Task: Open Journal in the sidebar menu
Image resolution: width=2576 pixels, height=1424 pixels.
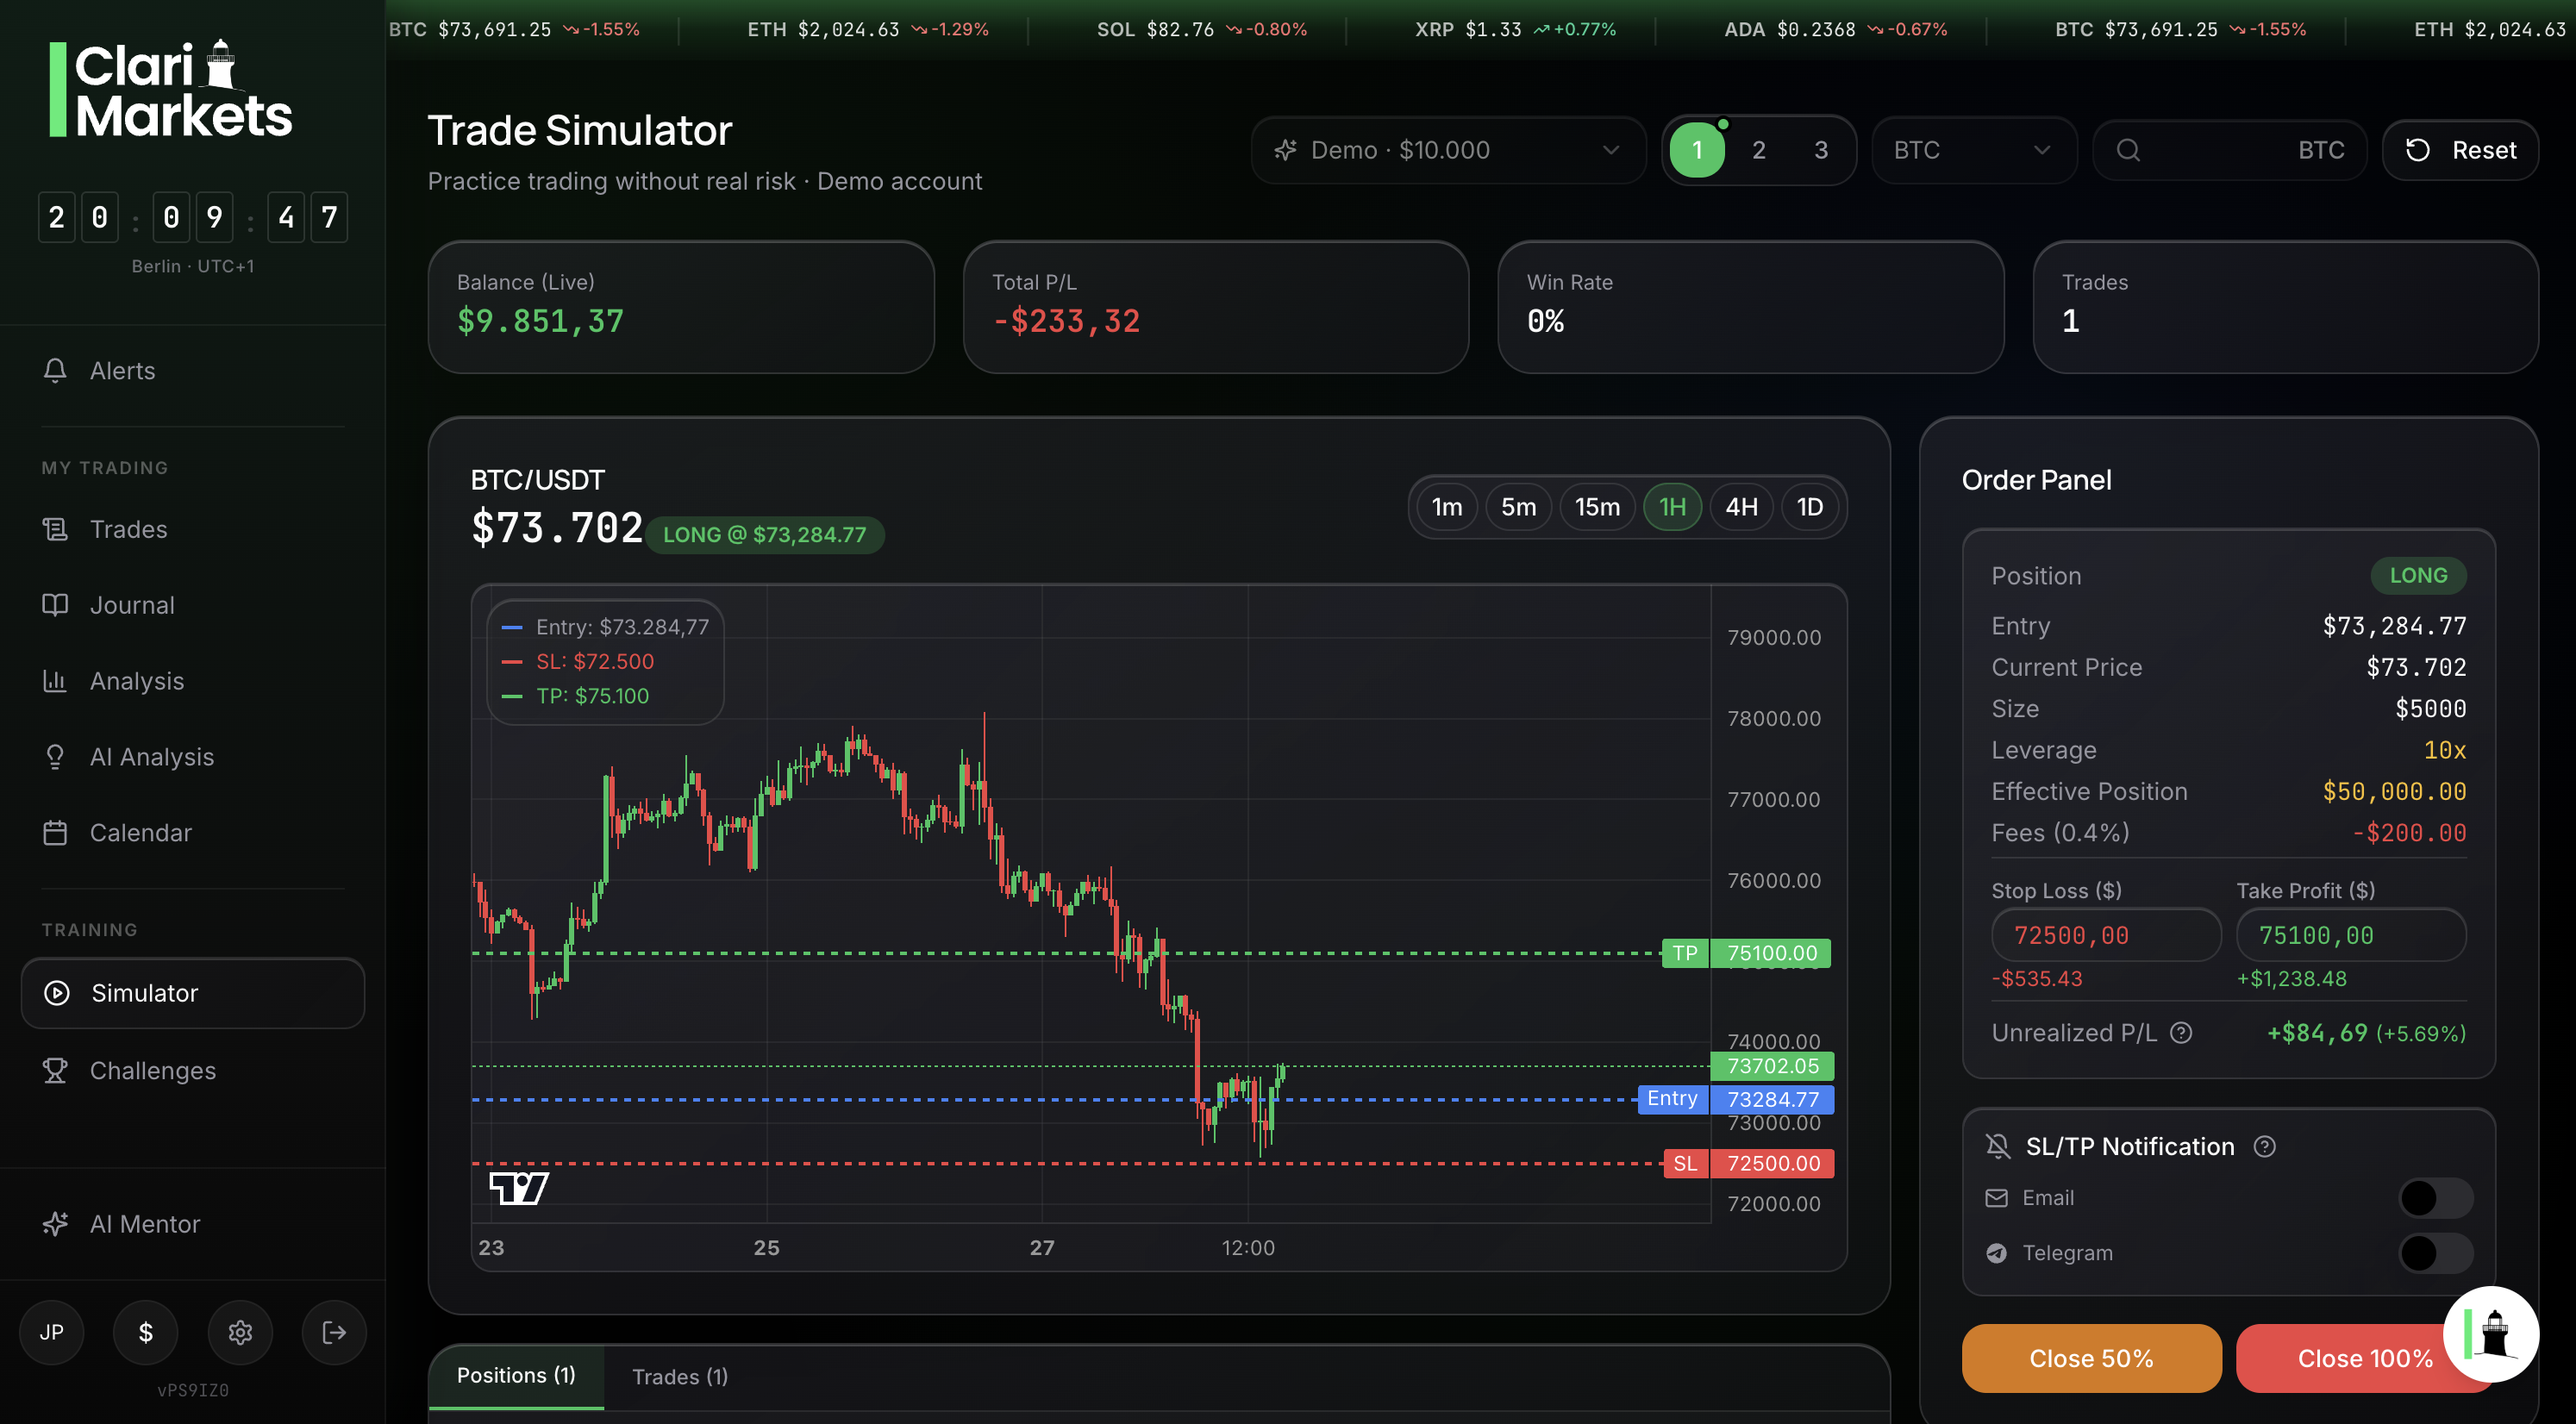Action: (x=192, y=605)
